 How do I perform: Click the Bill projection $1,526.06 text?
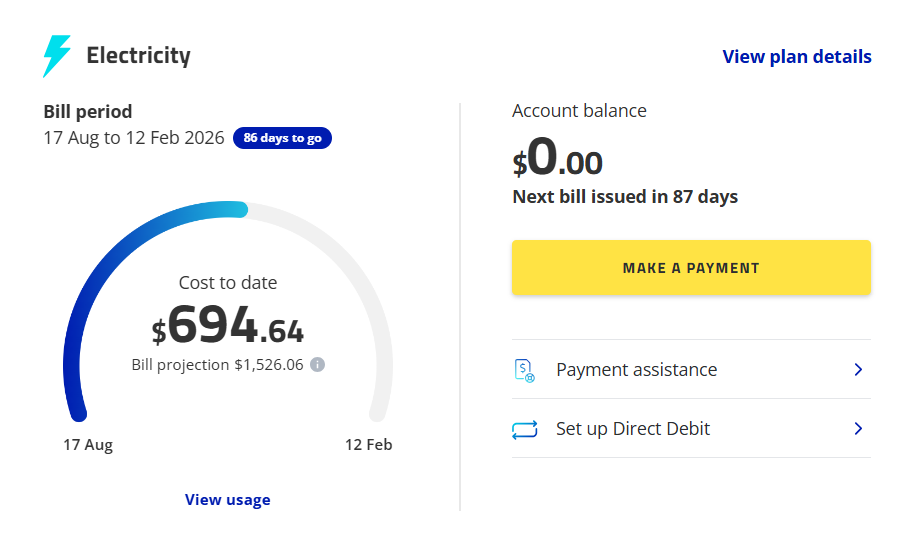[x=216, y=365]
